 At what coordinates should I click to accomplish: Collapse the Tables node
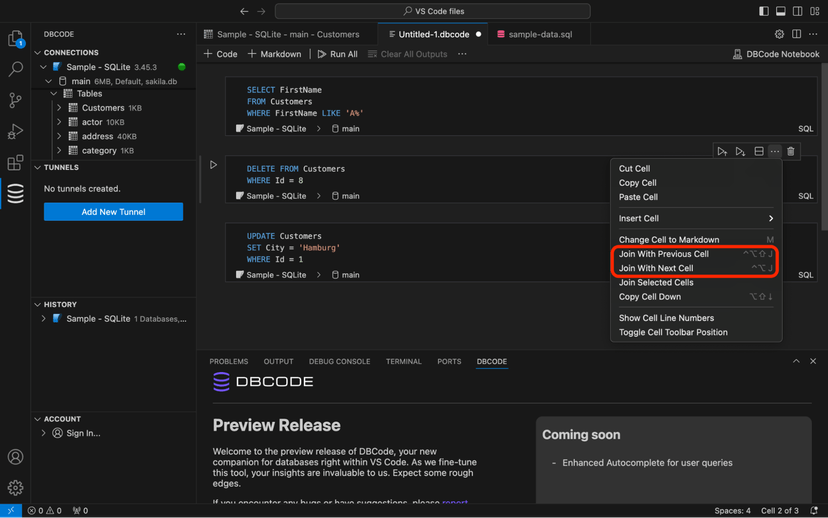point(54,93)
